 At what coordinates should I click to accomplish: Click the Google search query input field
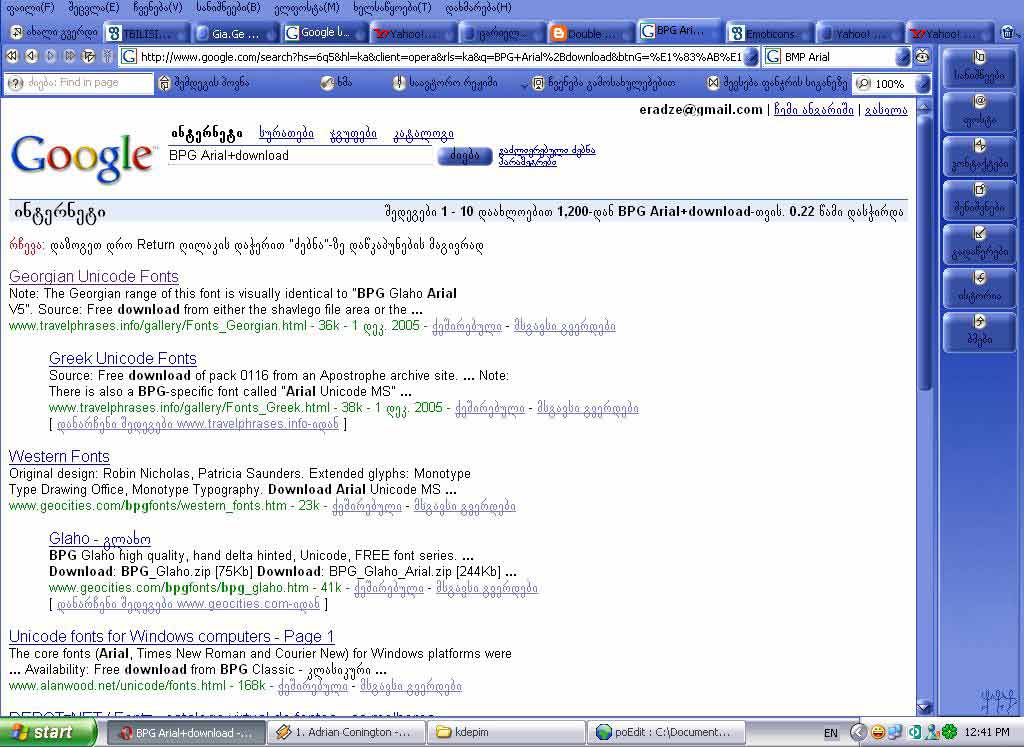tap(300, 155)
